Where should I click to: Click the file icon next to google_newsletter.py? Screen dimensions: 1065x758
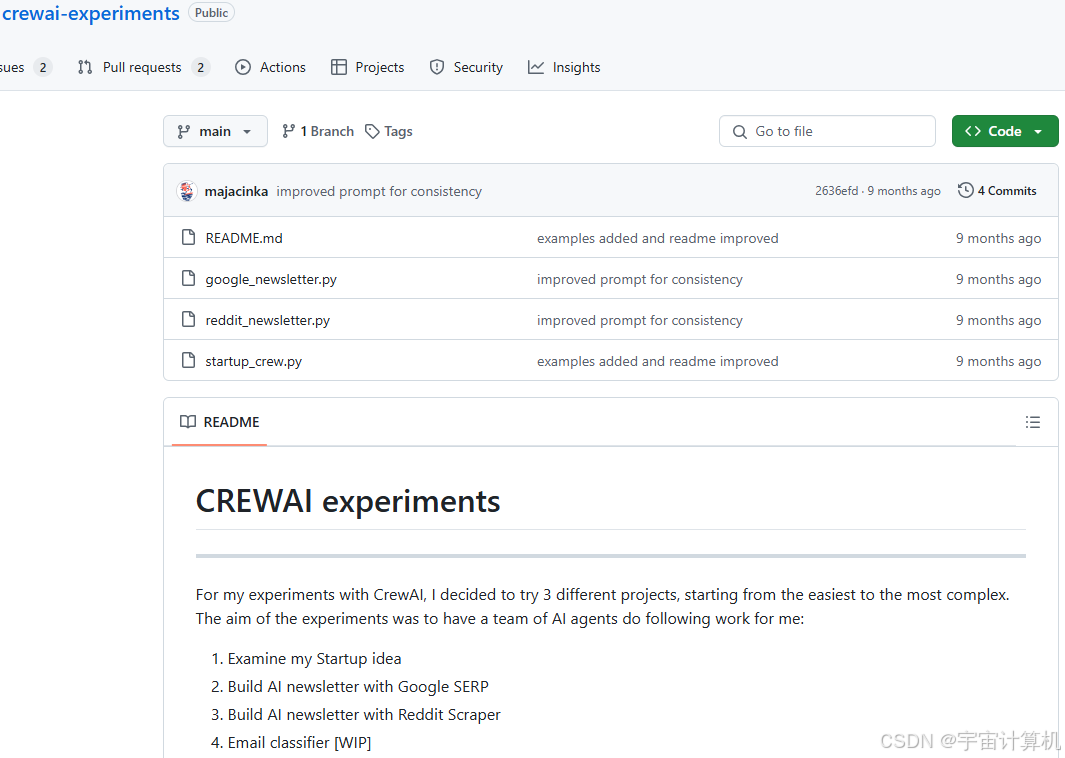tap(188, 278)
